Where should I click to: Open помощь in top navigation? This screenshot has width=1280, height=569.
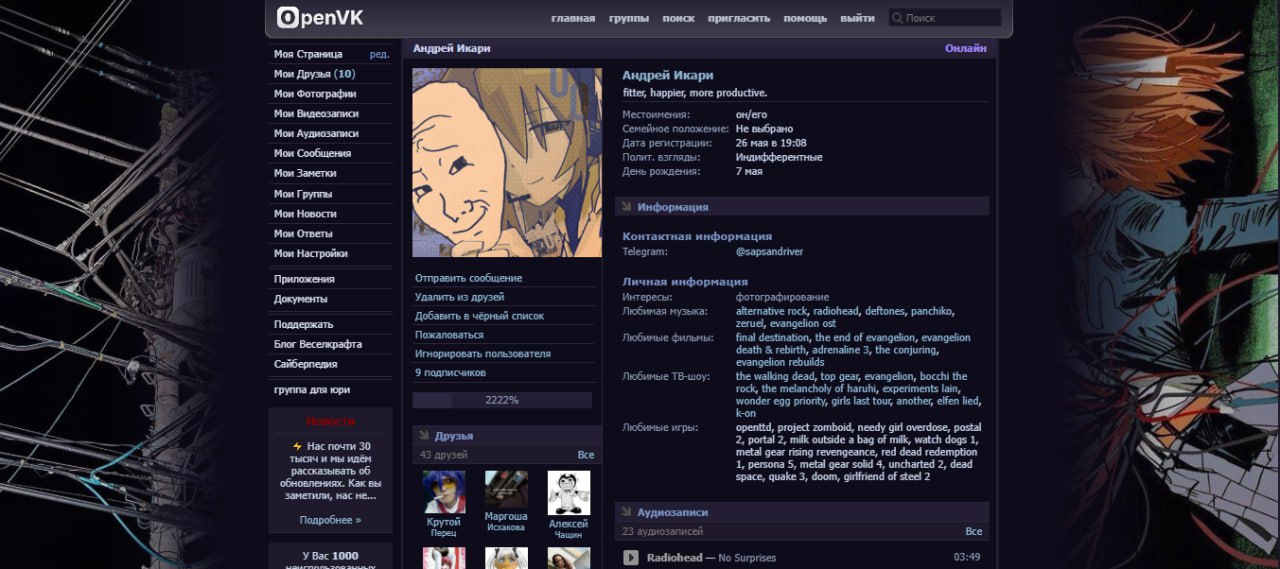[x=805, y=18]
